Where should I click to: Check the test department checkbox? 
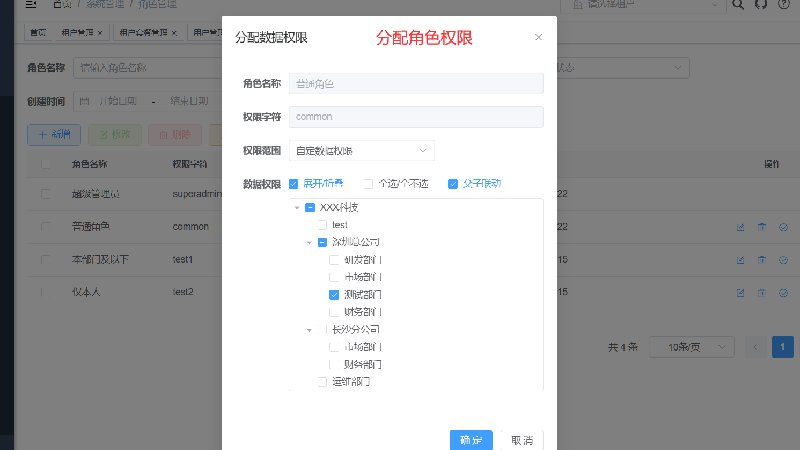(322, 224)
